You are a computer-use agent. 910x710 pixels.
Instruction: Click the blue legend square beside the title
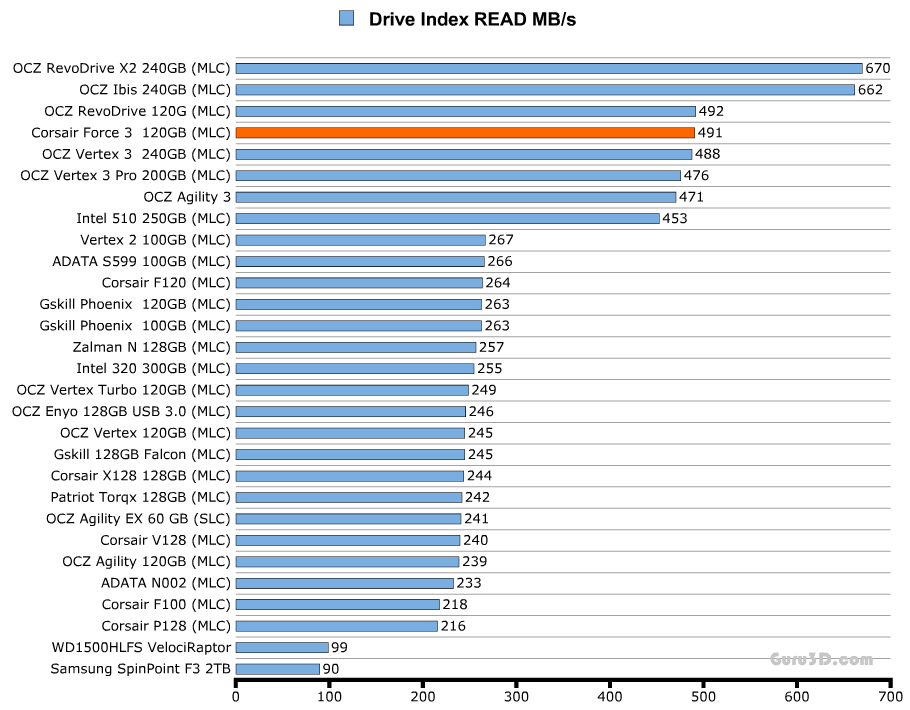tap(346, 18)
